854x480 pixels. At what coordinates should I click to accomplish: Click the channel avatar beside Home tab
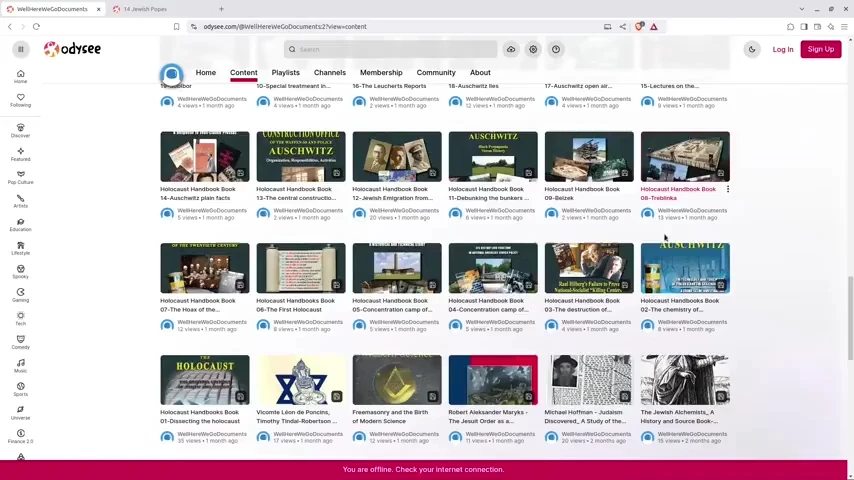[172, 74]
